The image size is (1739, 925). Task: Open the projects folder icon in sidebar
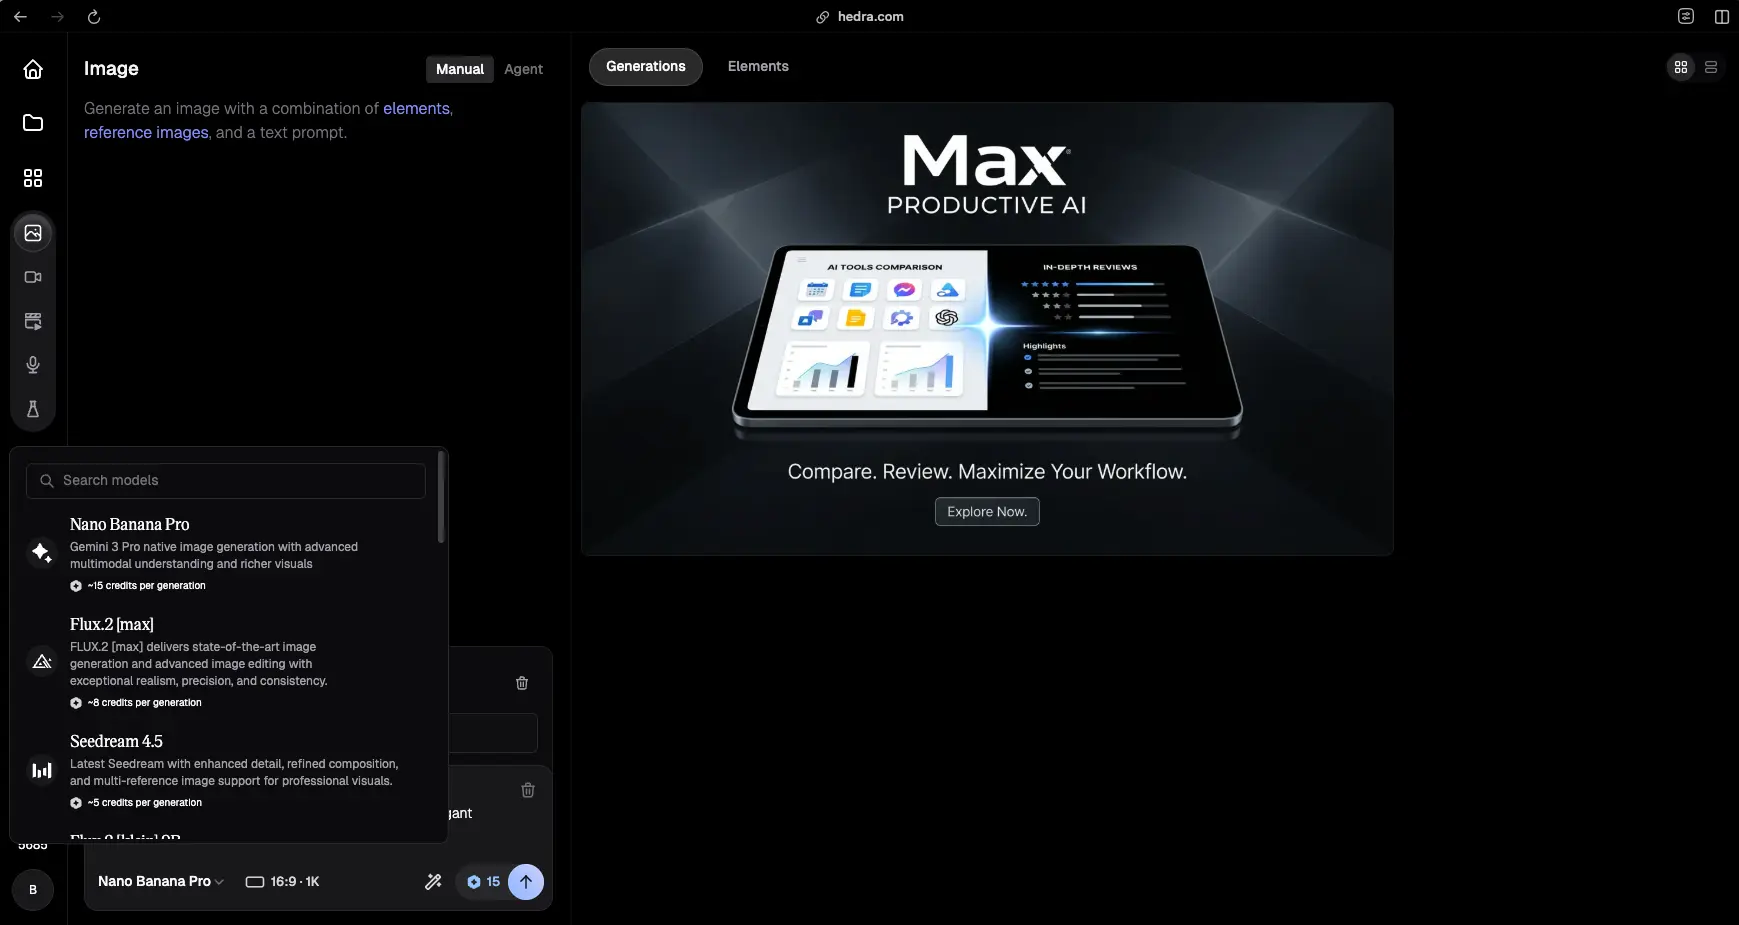(x=33, y=123)
